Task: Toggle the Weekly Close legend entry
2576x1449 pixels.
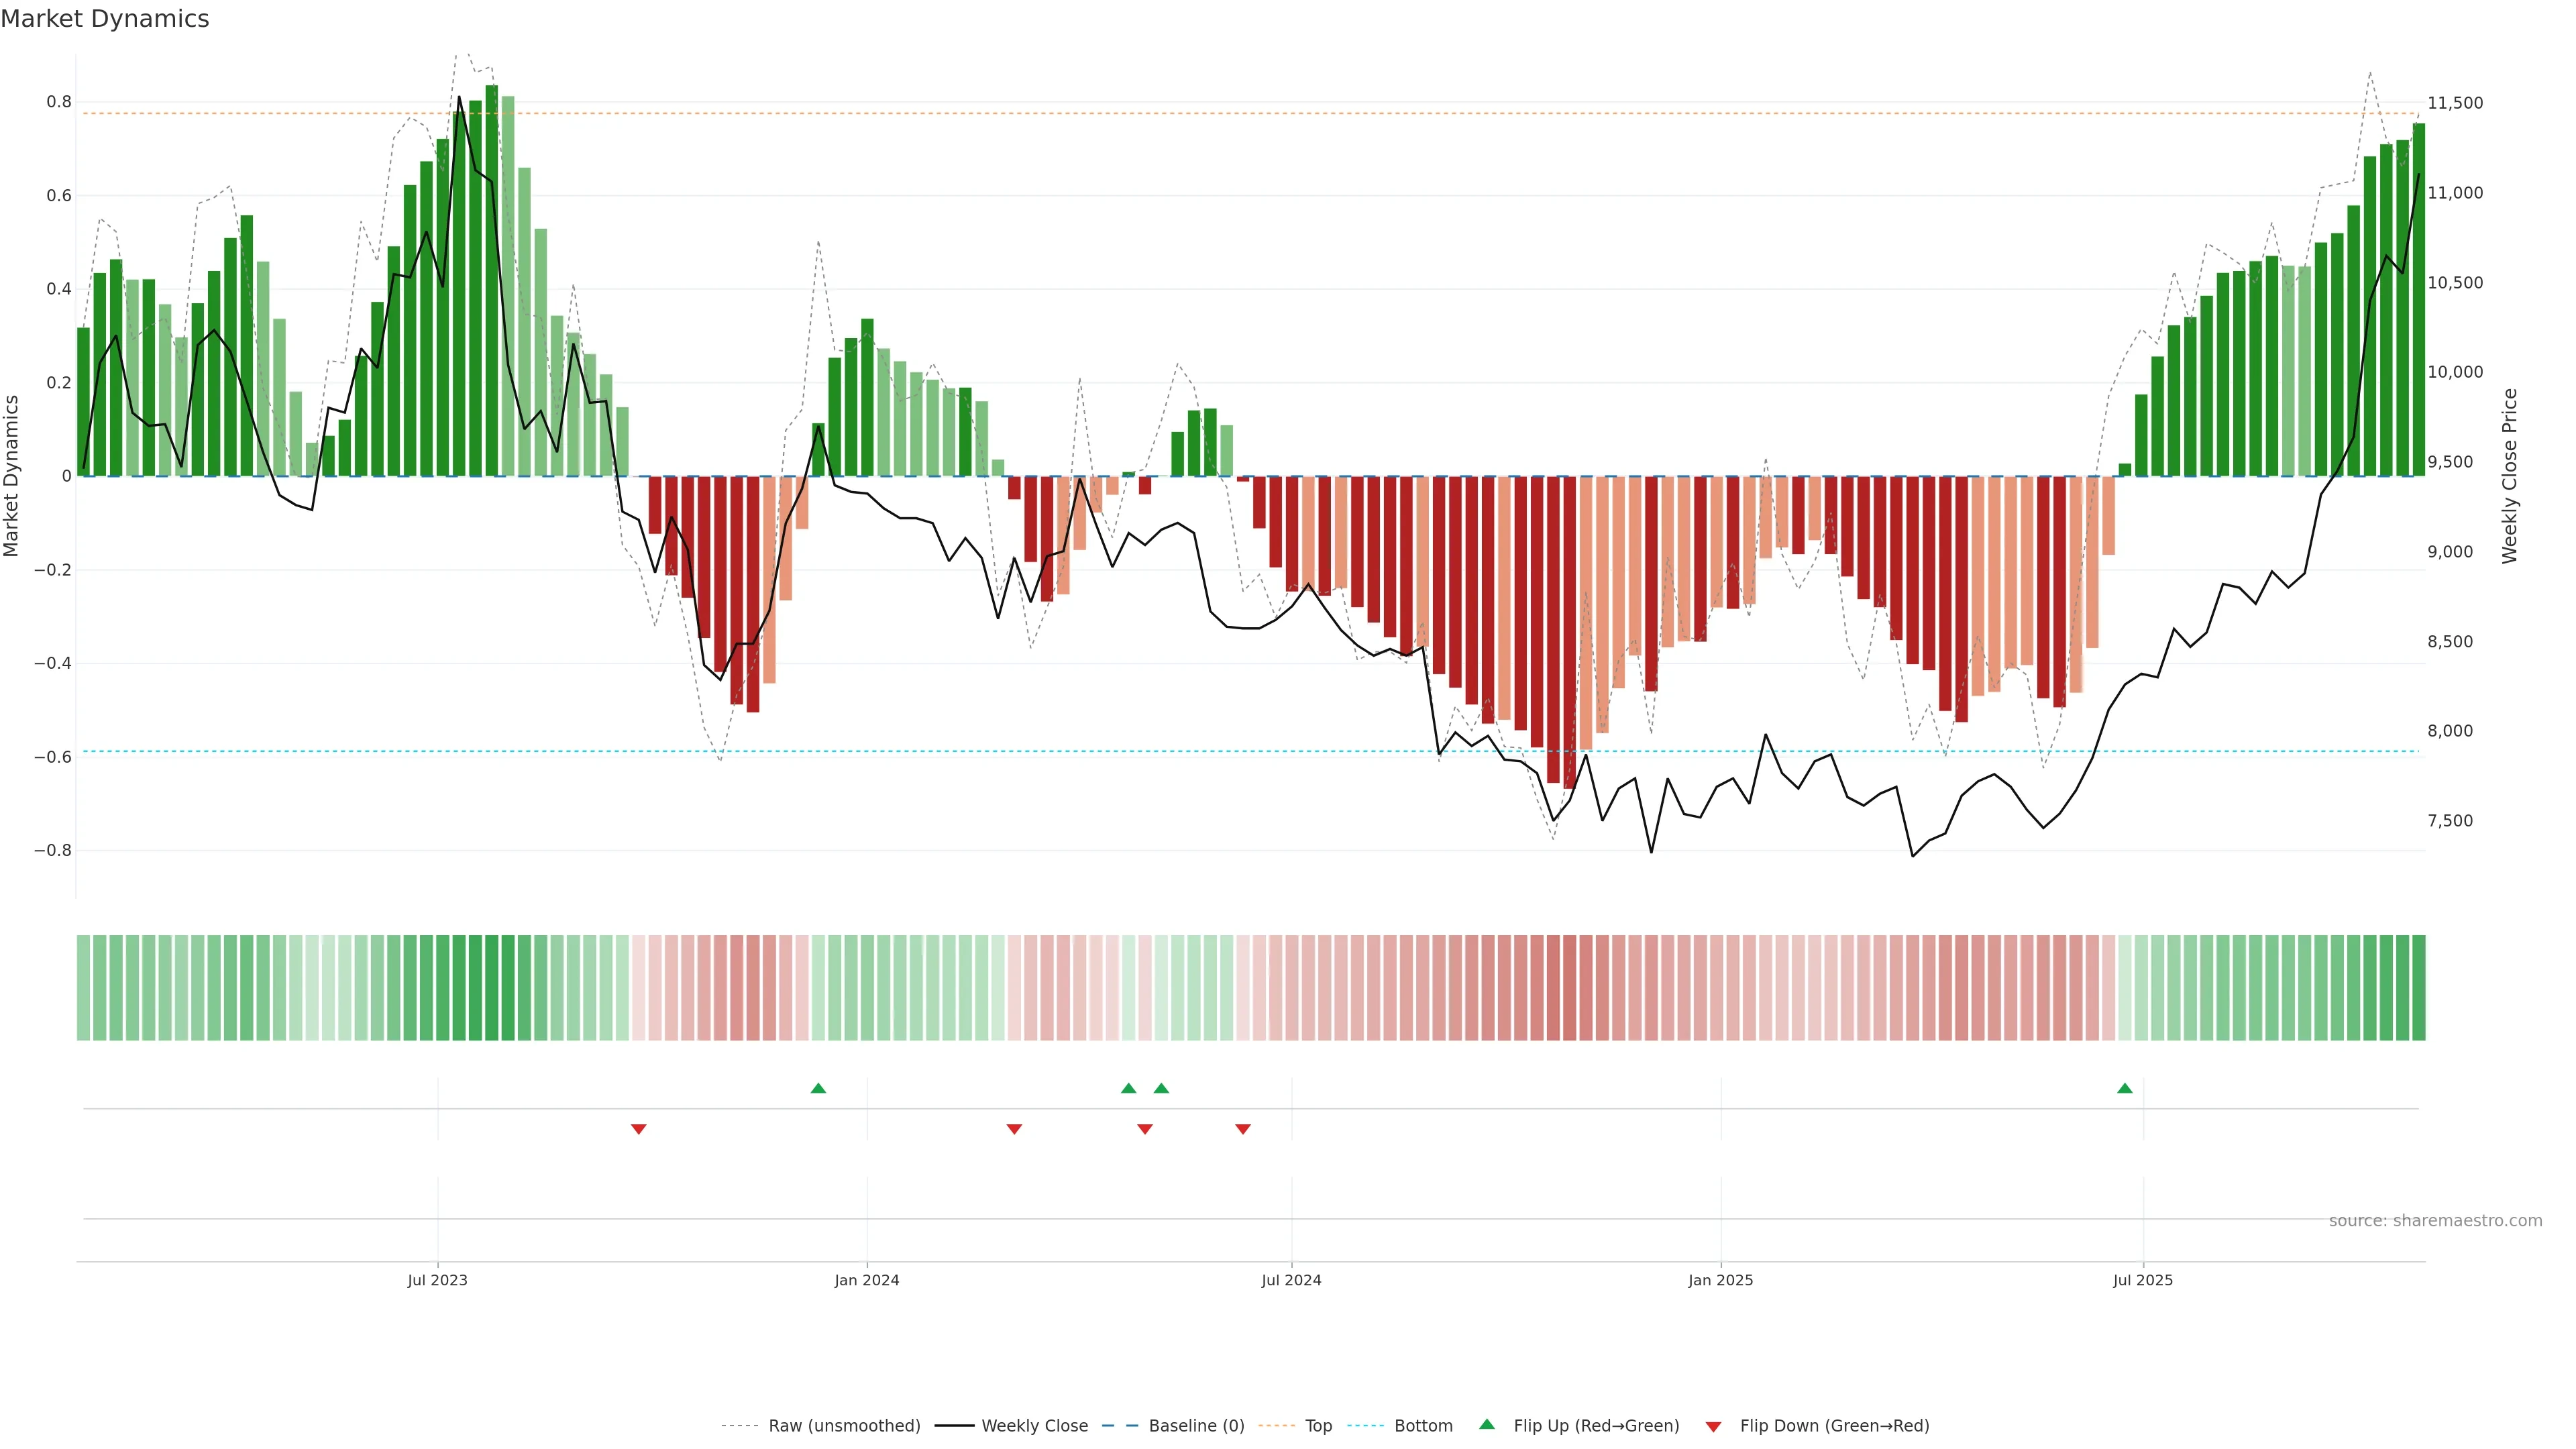Action: (1034, 1426)
